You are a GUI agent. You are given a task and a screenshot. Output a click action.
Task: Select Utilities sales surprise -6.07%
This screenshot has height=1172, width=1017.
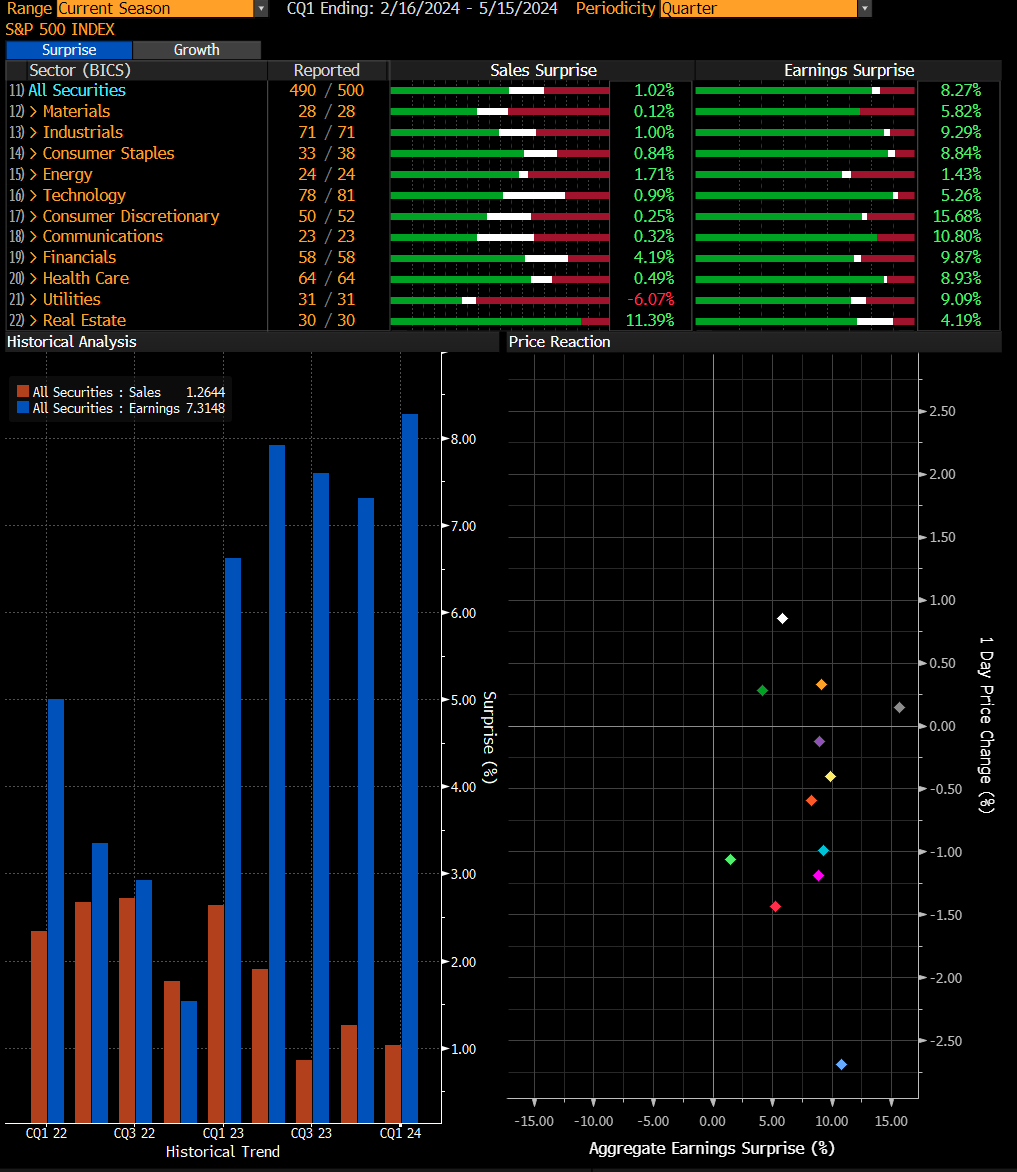(650, 299)
